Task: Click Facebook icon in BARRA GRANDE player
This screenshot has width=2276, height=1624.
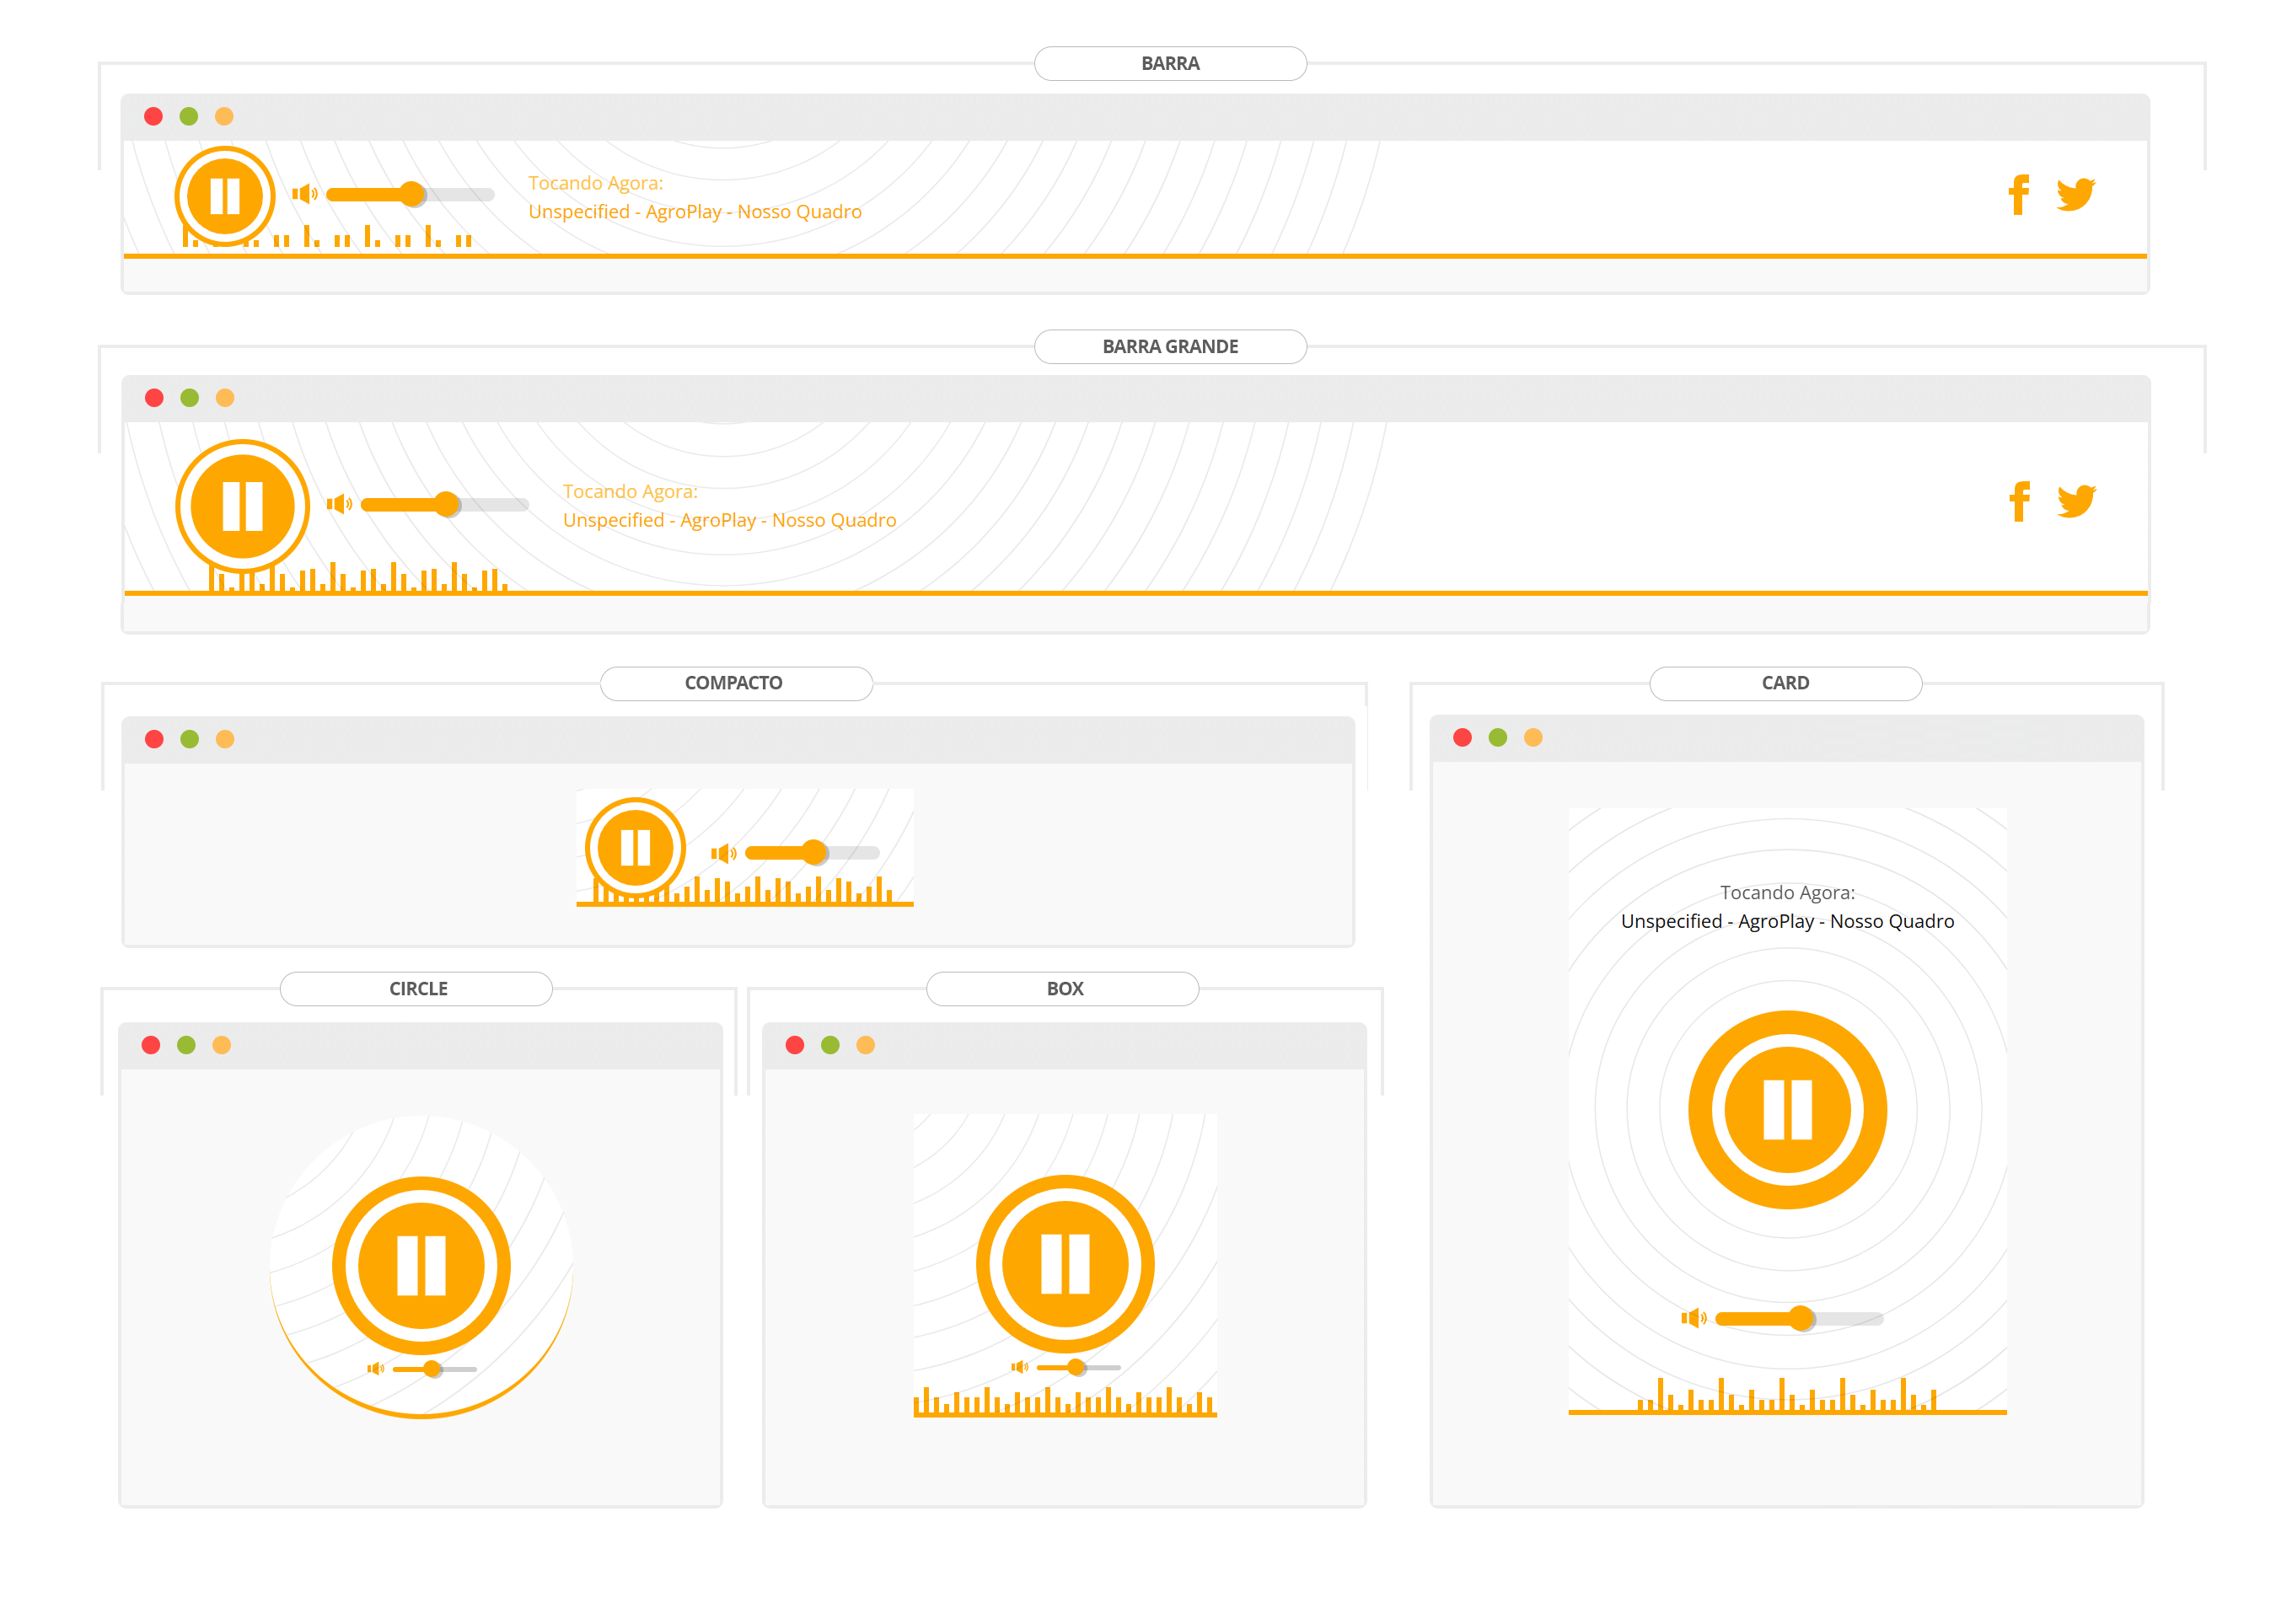Action: click(2019, 501)
